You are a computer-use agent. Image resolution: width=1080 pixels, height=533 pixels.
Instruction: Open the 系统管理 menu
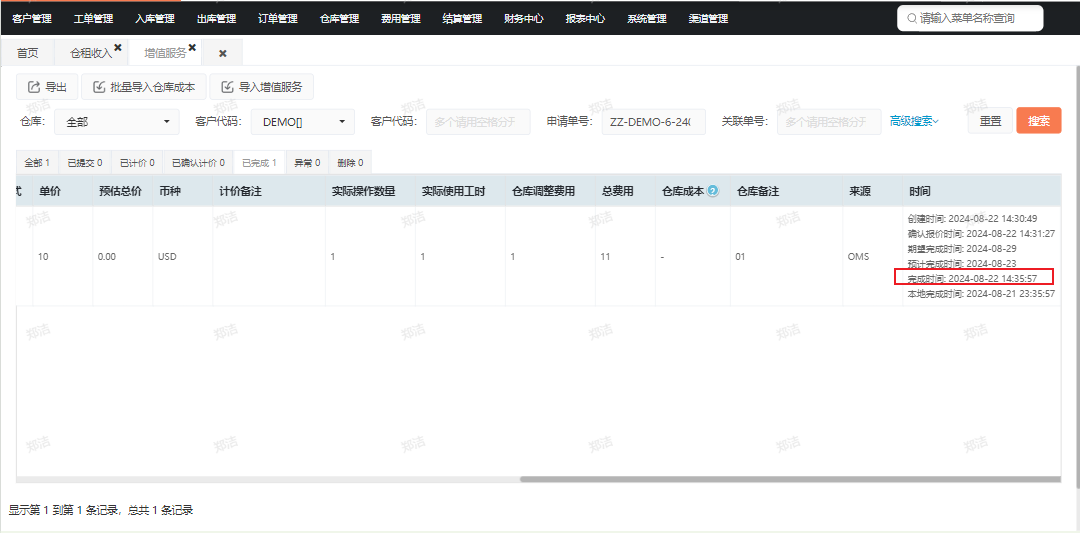coord(647,19)
